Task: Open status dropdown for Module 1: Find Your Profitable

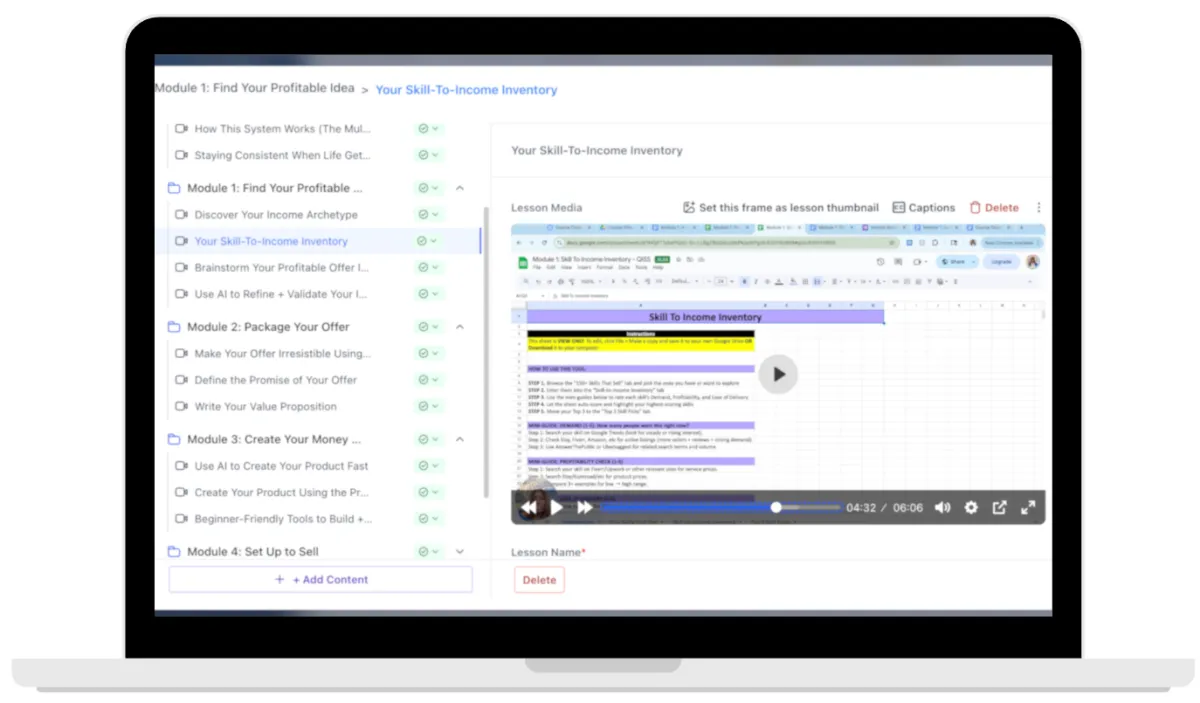Action: tap(429, 188)
